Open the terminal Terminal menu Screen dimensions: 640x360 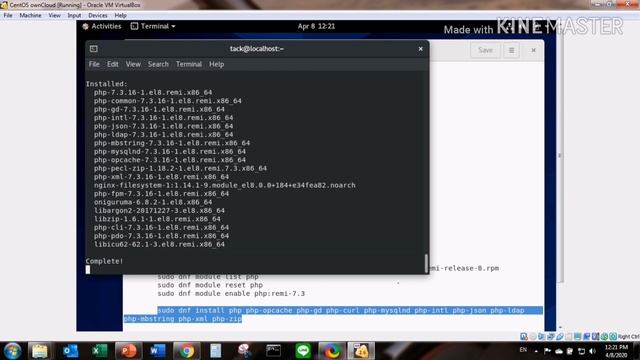pyautogui.click(x=189, y=64)
